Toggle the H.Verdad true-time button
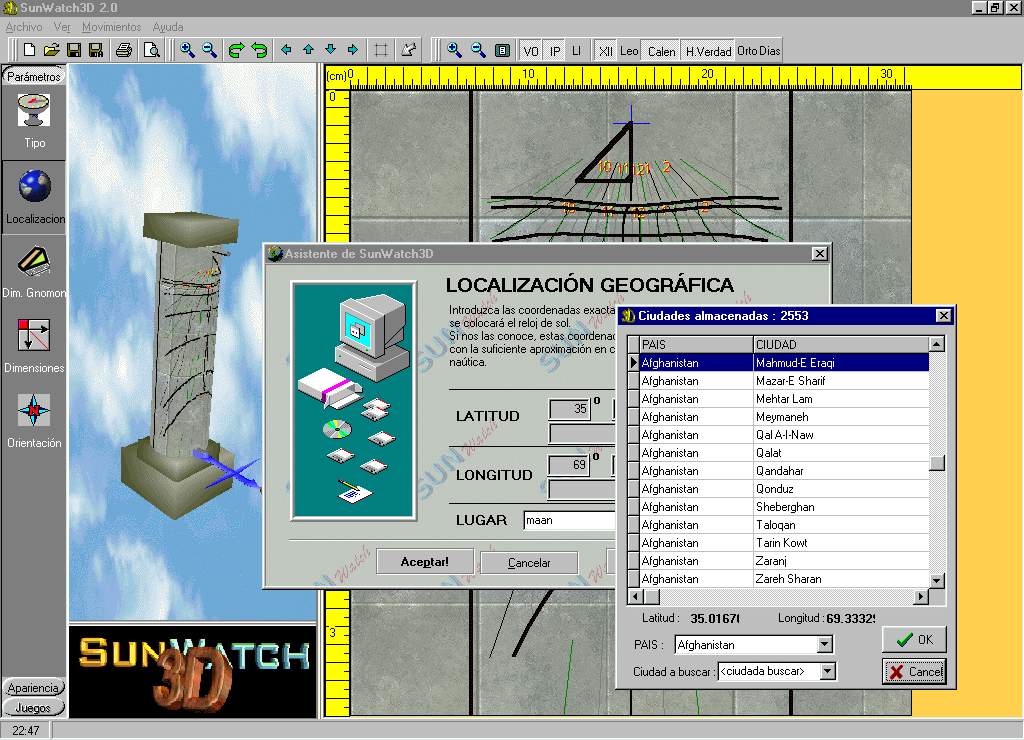Viewport: 1024px width, 740px height. 708,51
